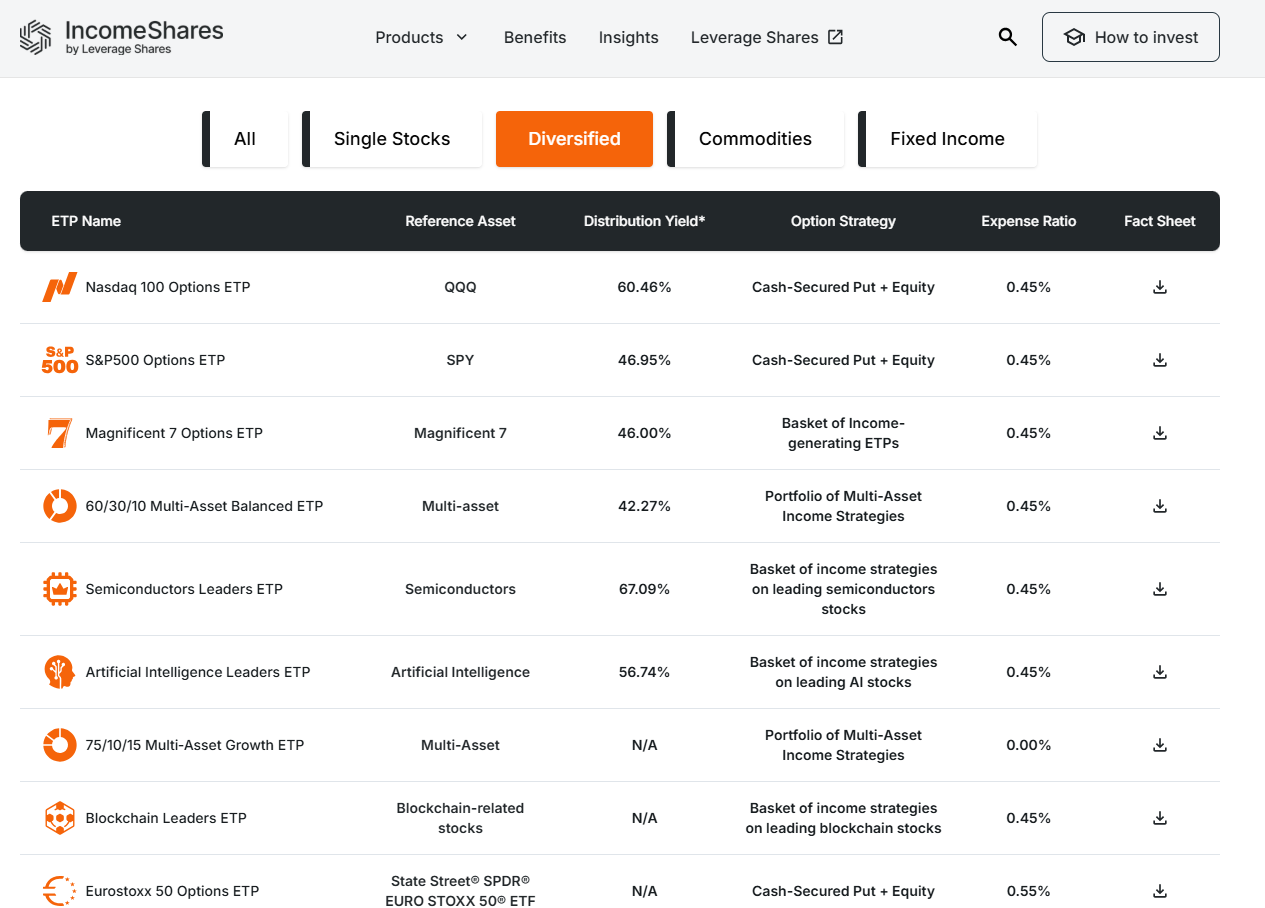Switch to the Commodities tab
Viewport: 1265px width, 908px height.
[755, 139]
